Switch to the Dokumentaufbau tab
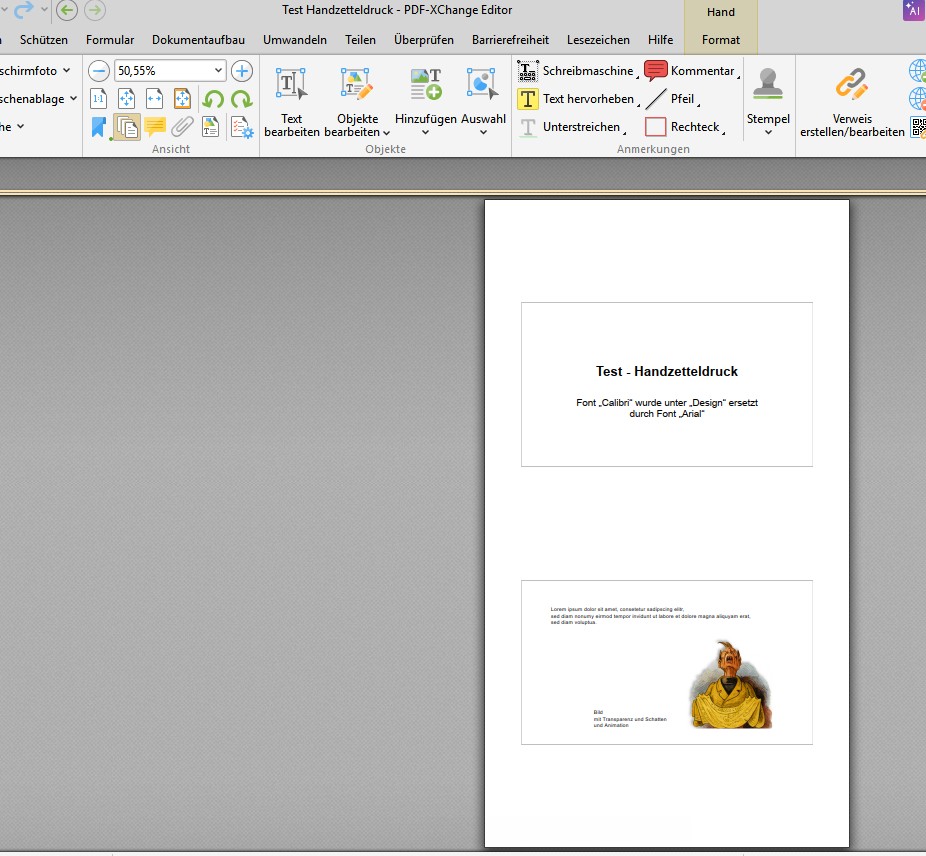Image resolution: width=926 pixels, height=856 pixels. 198,40
